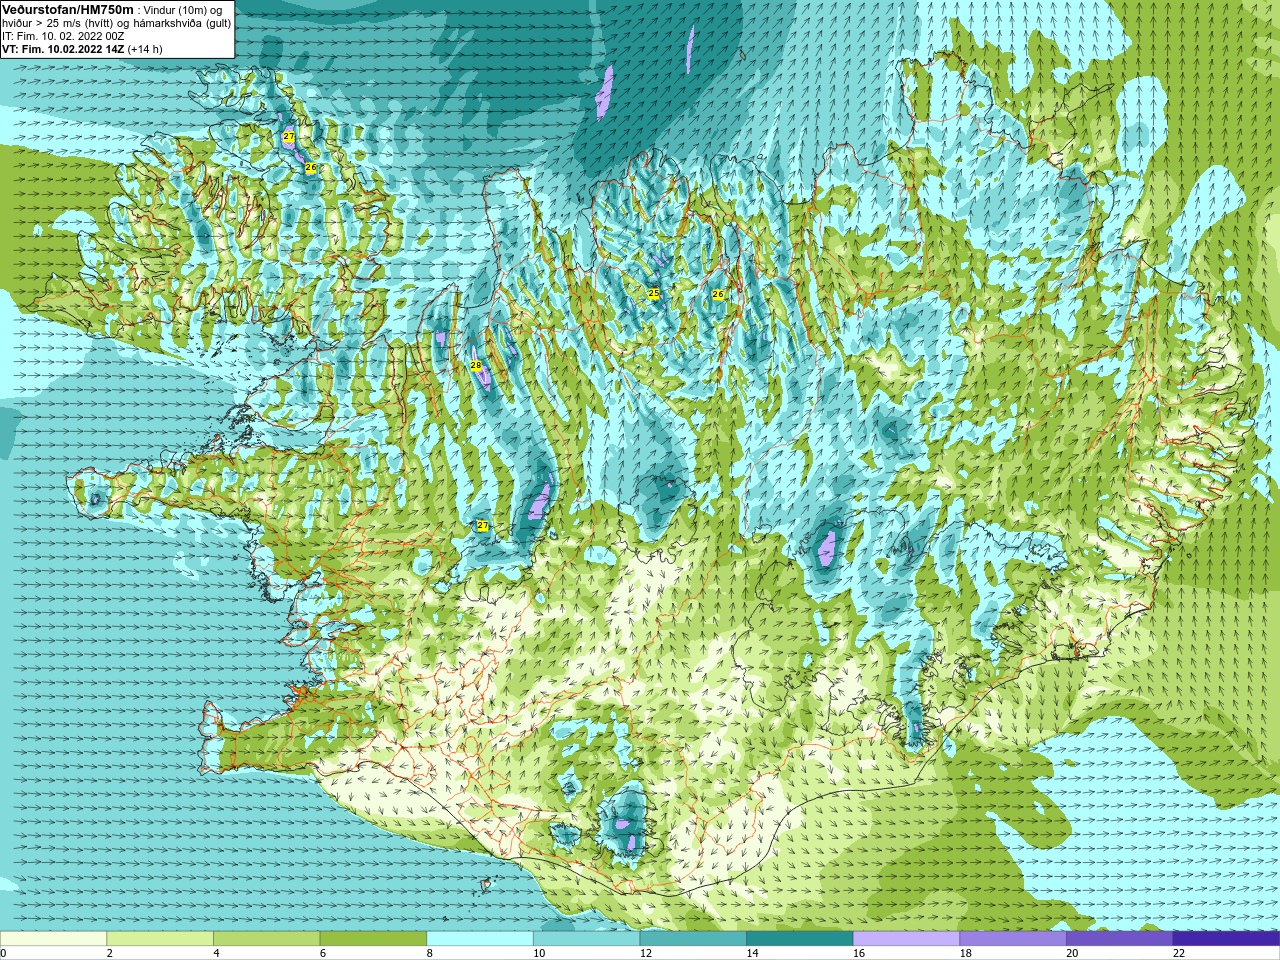The height and width of the screenshot is (960, 1280).
Task: Click the legend scale number "0"
Action: tap(3, 953)
